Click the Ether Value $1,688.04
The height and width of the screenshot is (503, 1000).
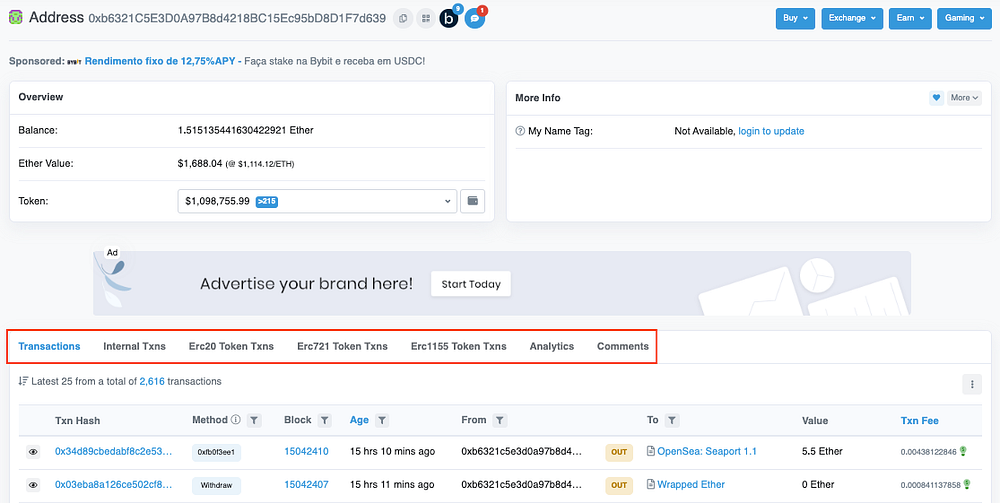click(x=200, y=164)
